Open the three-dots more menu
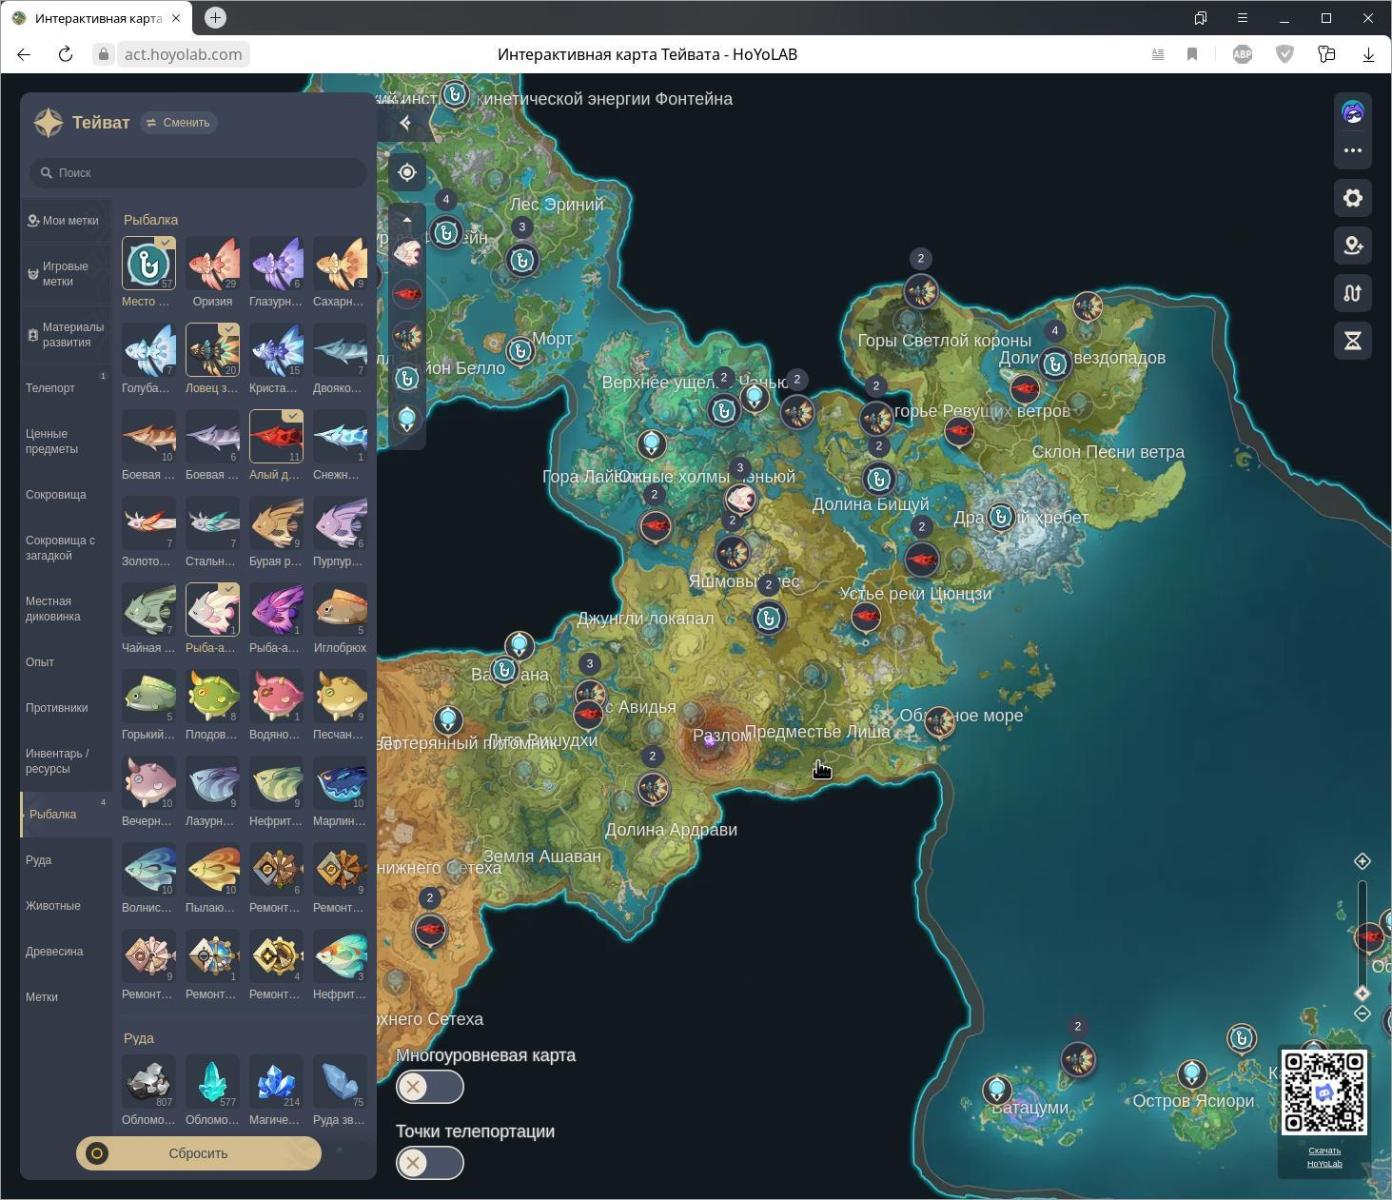Image resolution: width=1392 pixels, height=1200 pixels. [x=1353, y=151]
